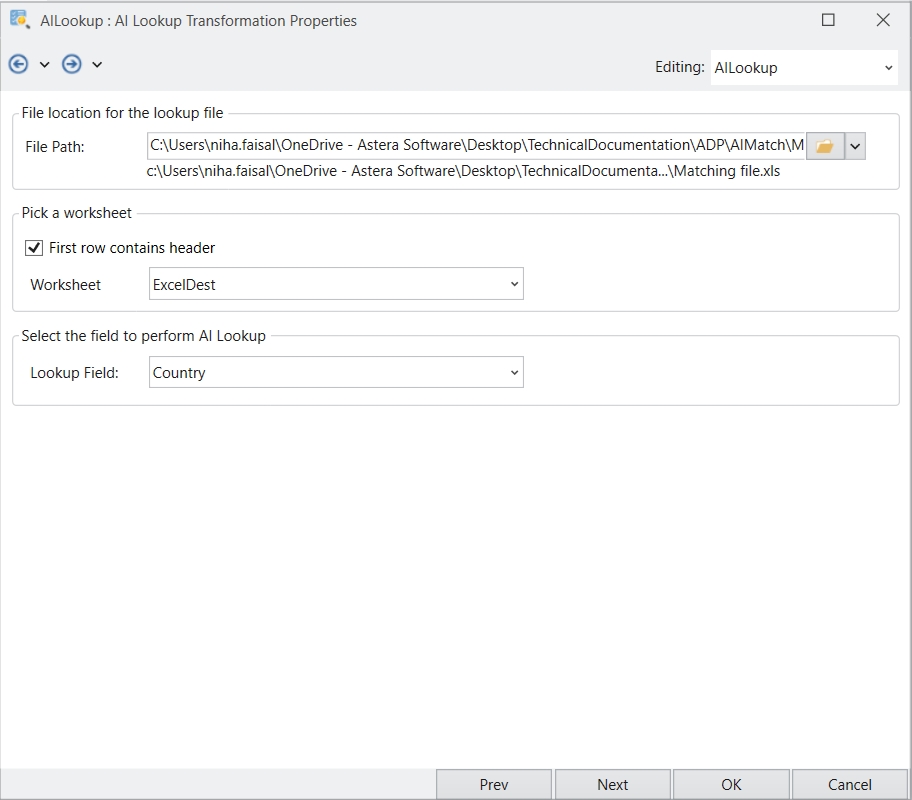Open the recent file paths dropdown arrow
This screenshot has height=800, width=912.
(855, 146)
